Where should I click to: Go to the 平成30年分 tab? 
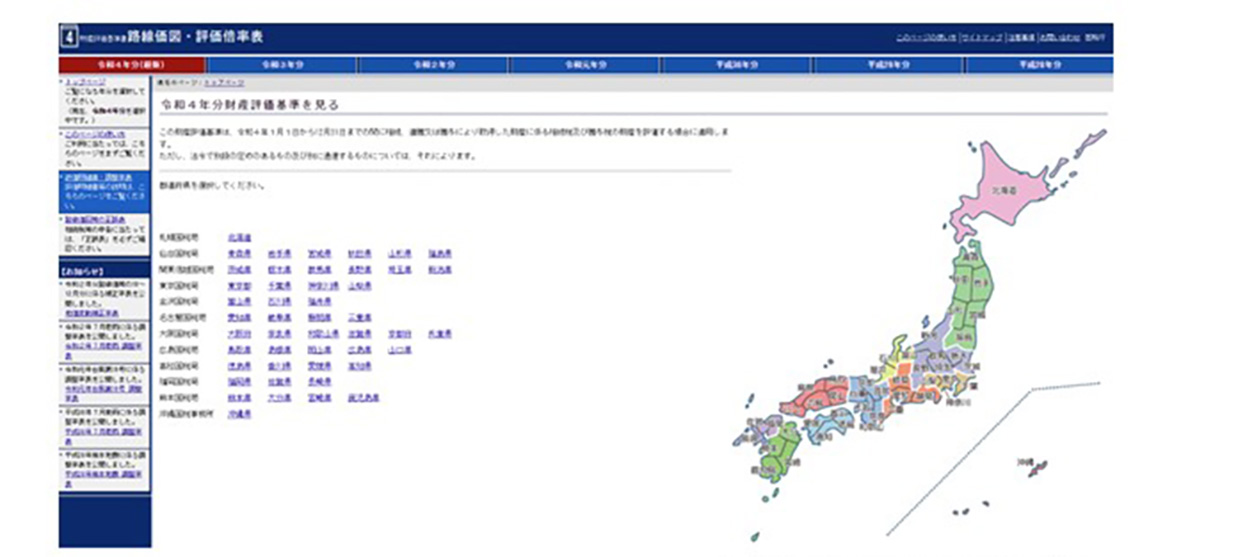[x=738, y=65]
